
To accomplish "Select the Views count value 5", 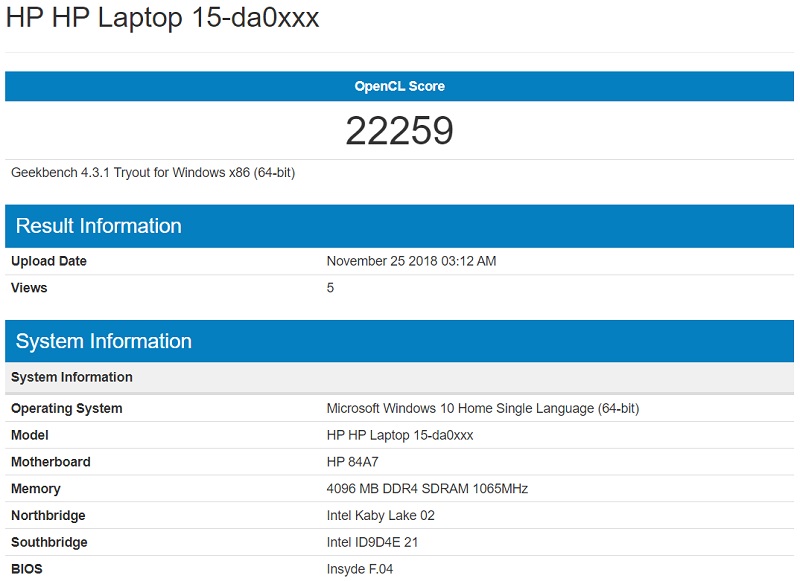I will 330,289.
